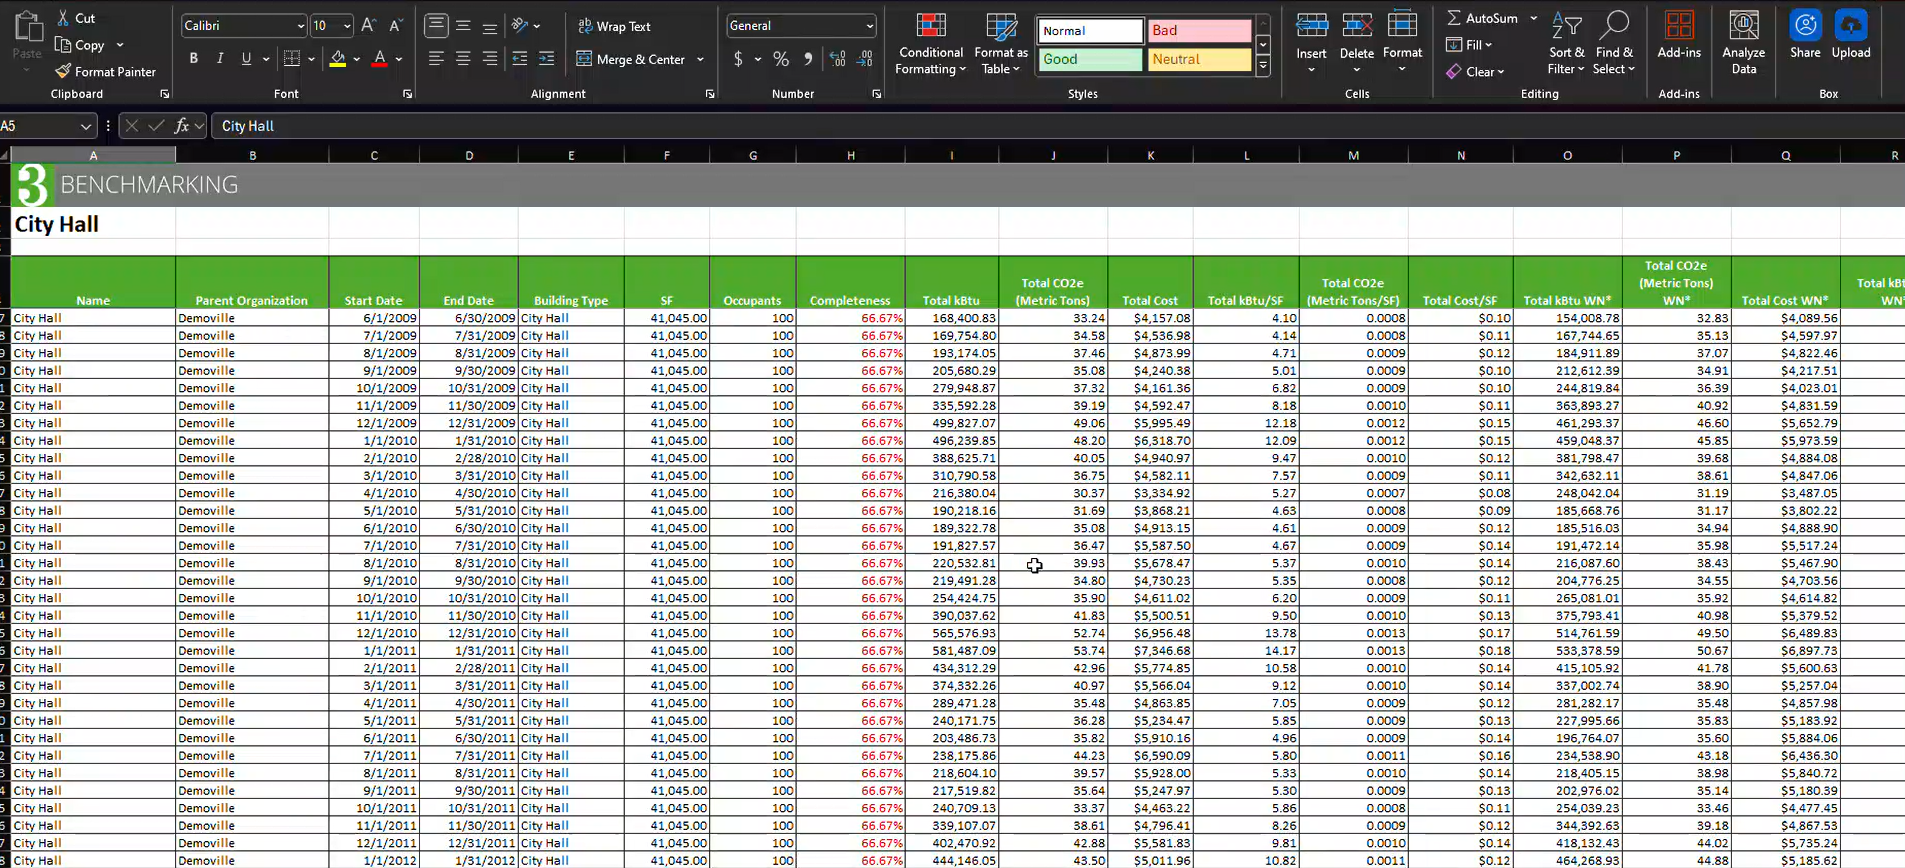
Task: Apply the Good cell style swatch
Action: coord(1089,60)
